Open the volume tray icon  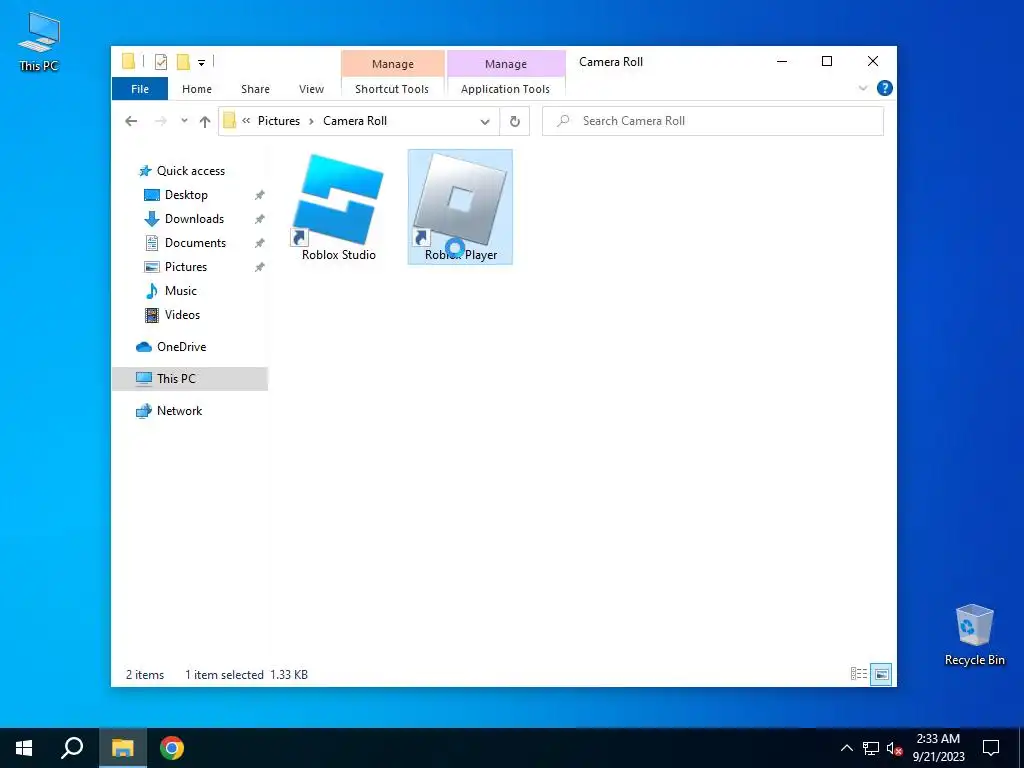(x=895, y=749)
